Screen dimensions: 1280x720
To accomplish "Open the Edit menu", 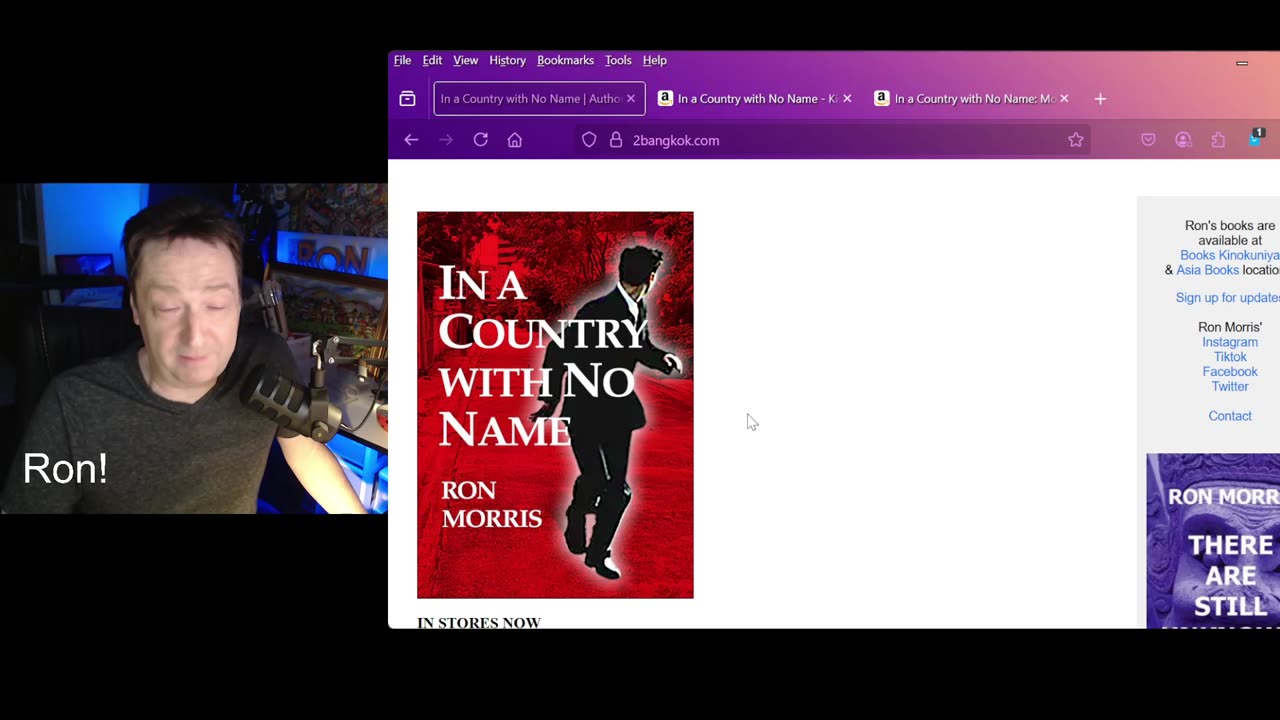I will [432, 60].
